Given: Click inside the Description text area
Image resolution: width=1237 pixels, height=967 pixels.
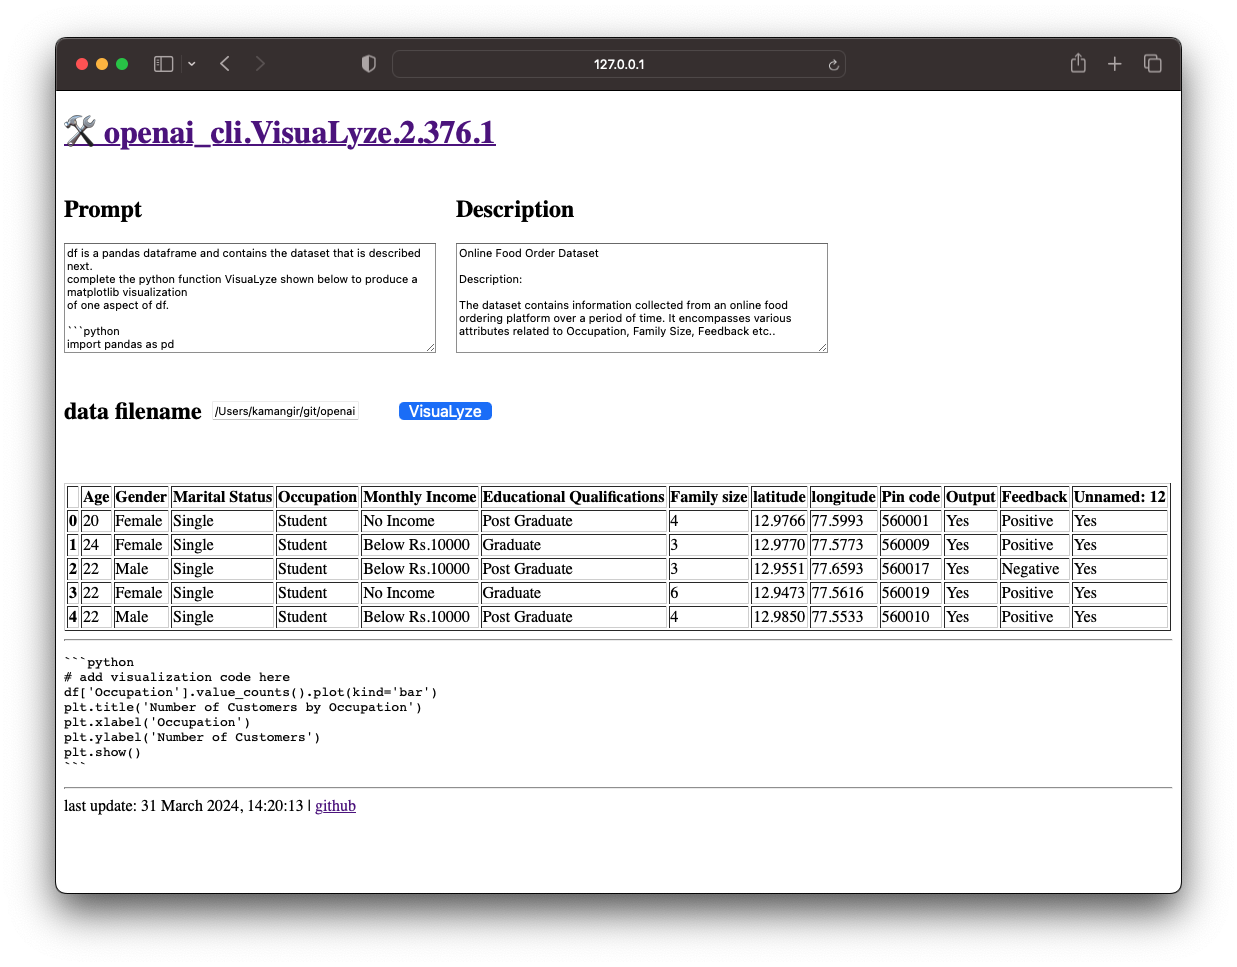Looking at the screenshot, I should 641,298.
